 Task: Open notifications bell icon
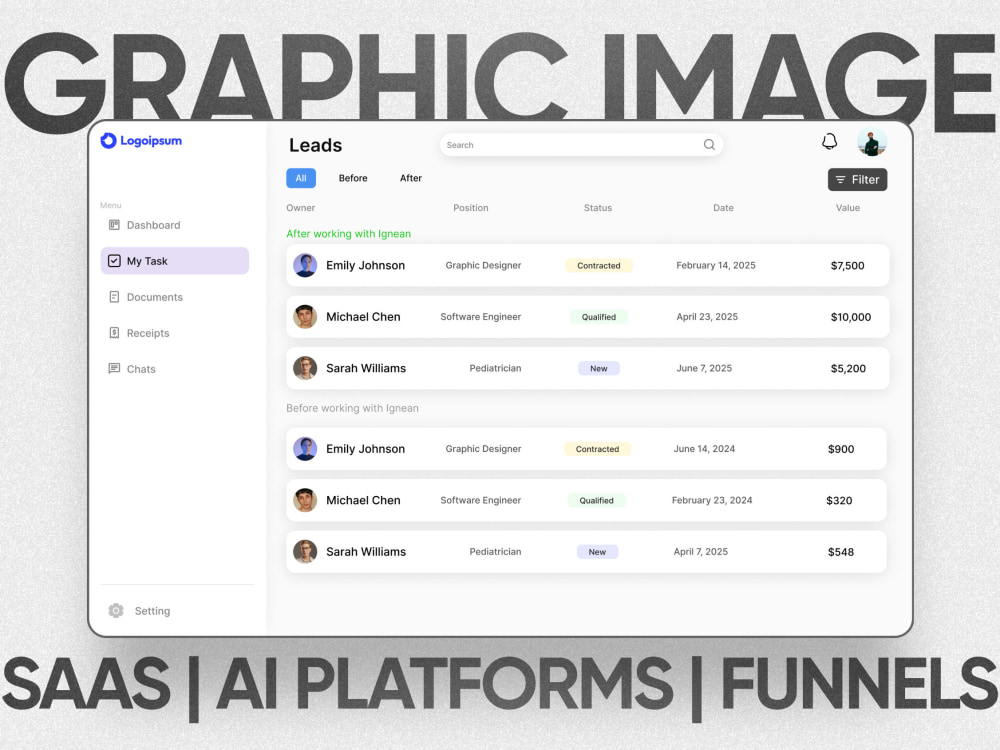pos(829,141)
